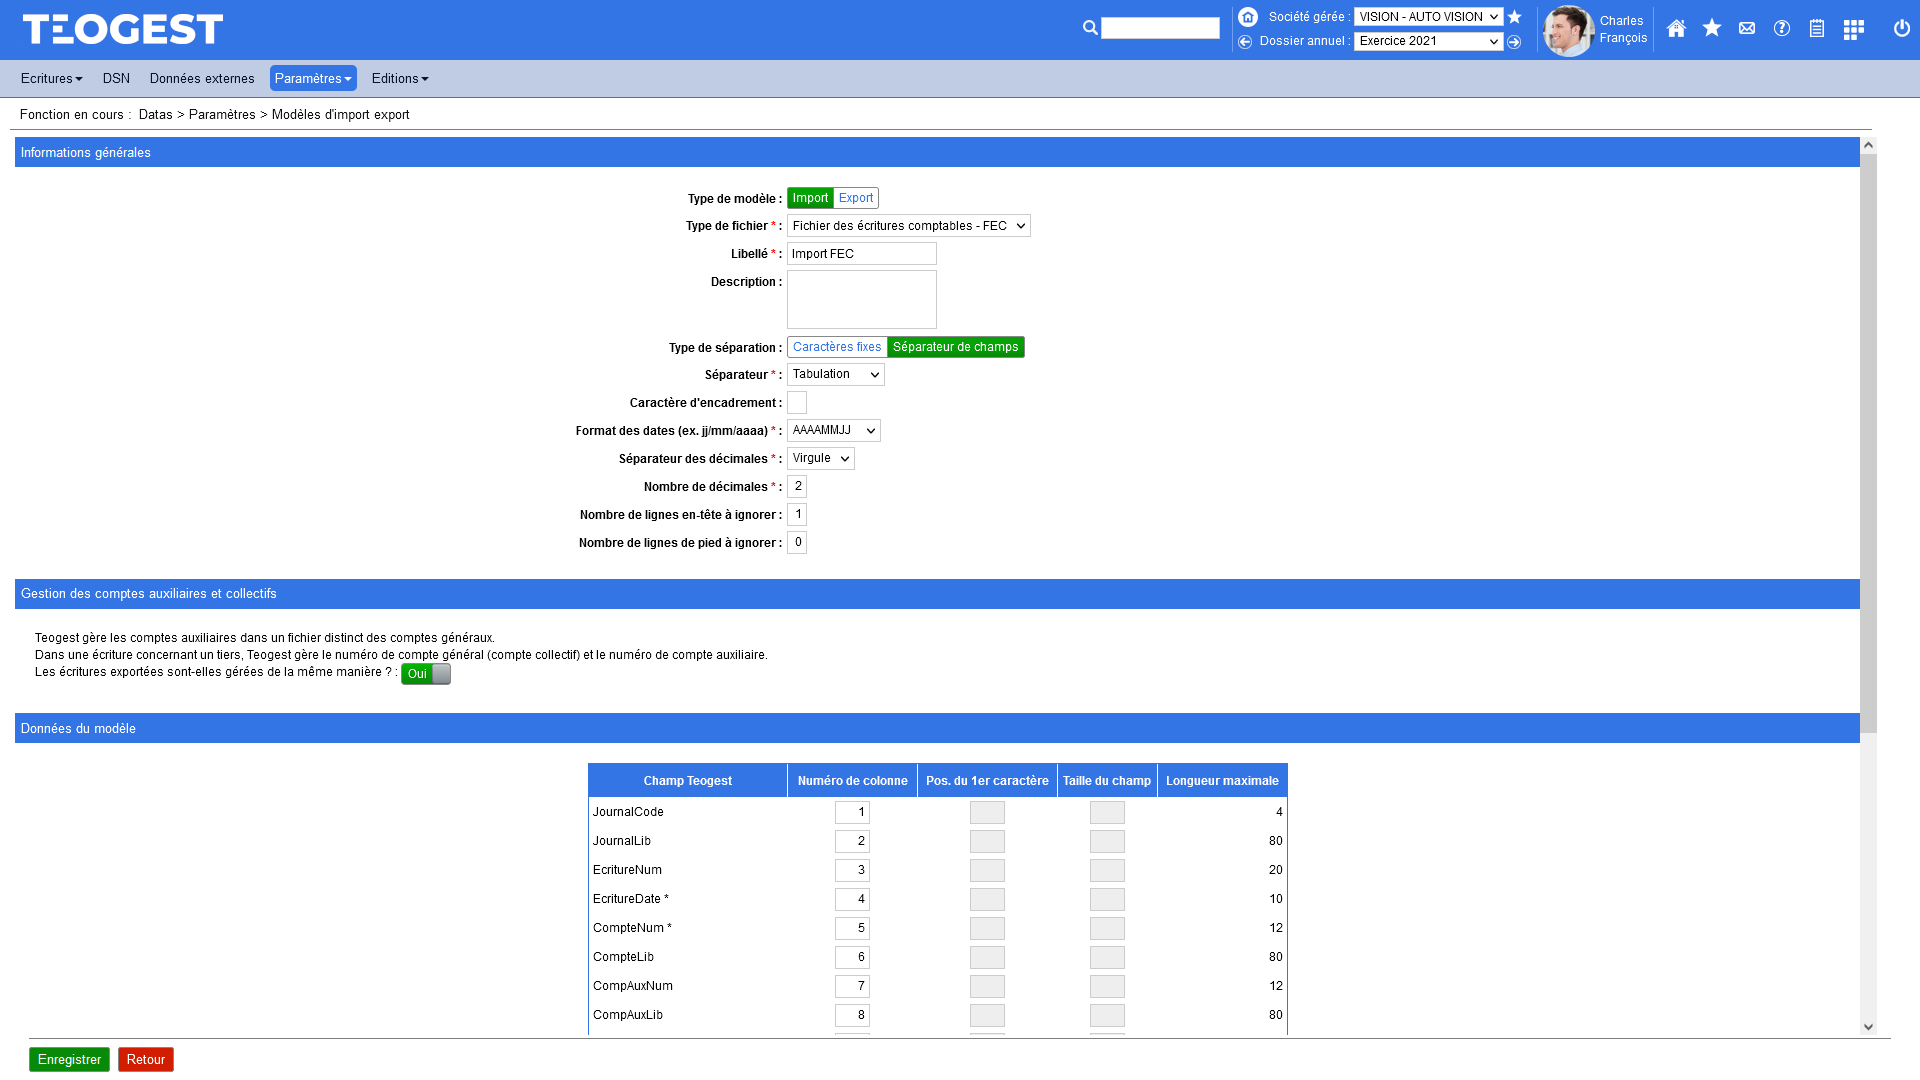Click the red Retour button
The height and width of the screenshot is (1080, 1920).
click(x=145, y=1059)
